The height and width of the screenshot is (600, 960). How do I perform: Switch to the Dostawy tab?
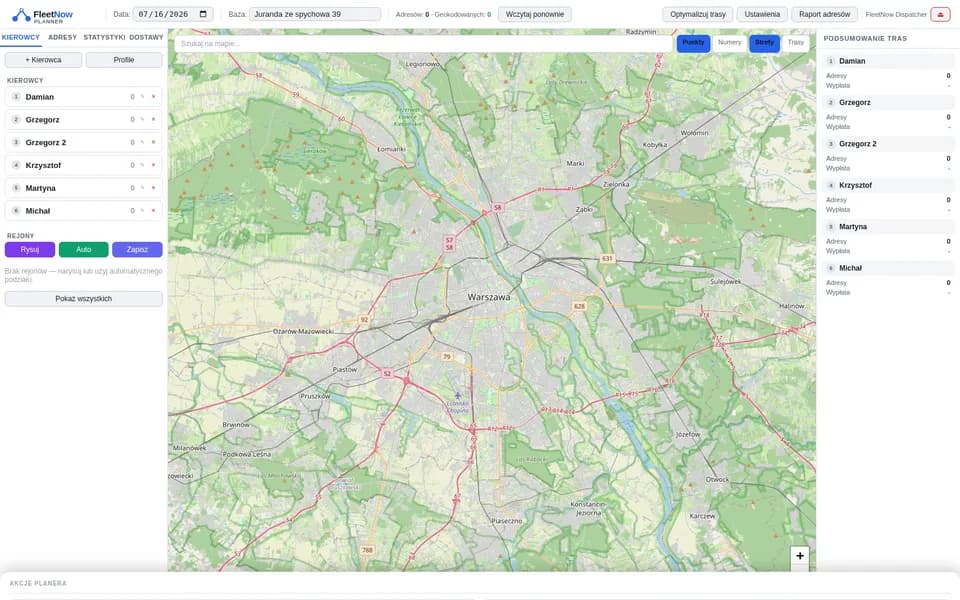pos(146,37)
